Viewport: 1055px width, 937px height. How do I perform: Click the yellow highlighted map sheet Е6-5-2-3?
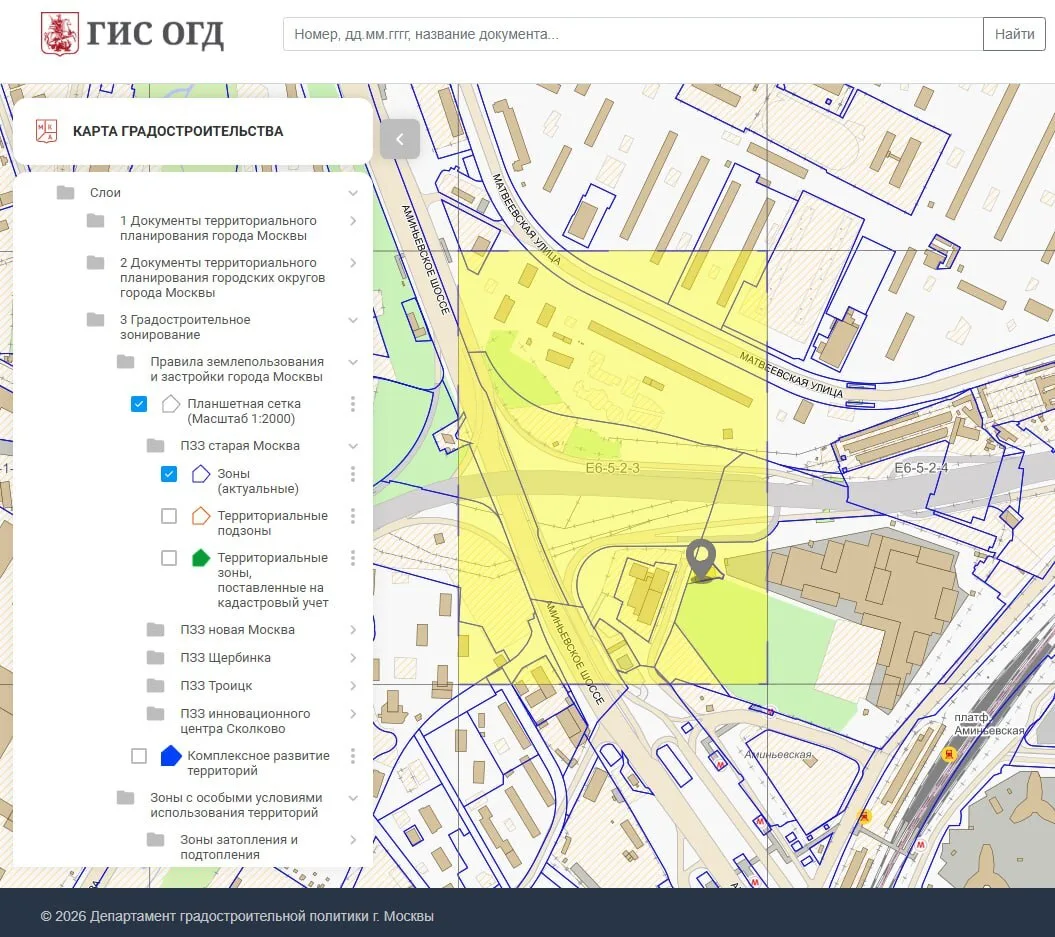tap(612, 467)
